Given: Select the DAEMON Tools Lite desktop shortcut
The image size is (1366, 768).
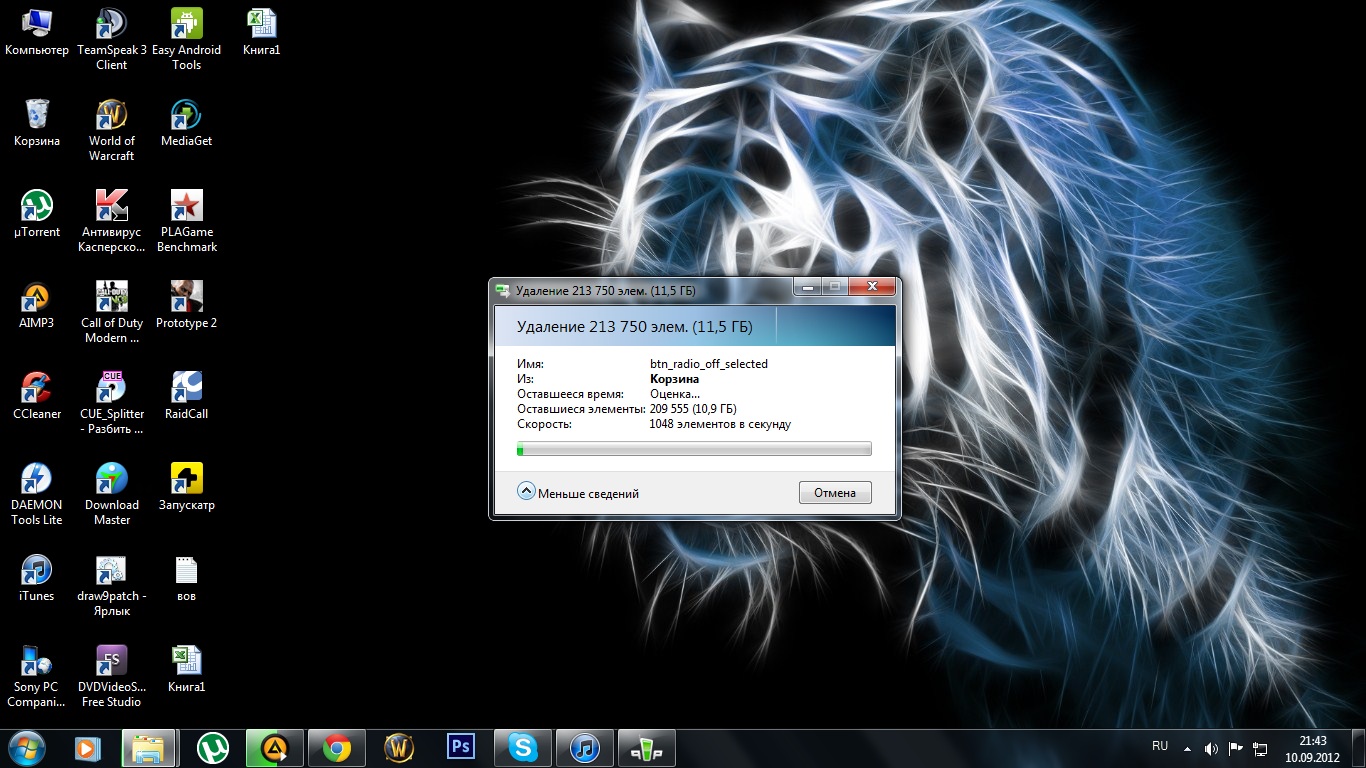Looking at the screenshot, I should click(x=37, y=494).
